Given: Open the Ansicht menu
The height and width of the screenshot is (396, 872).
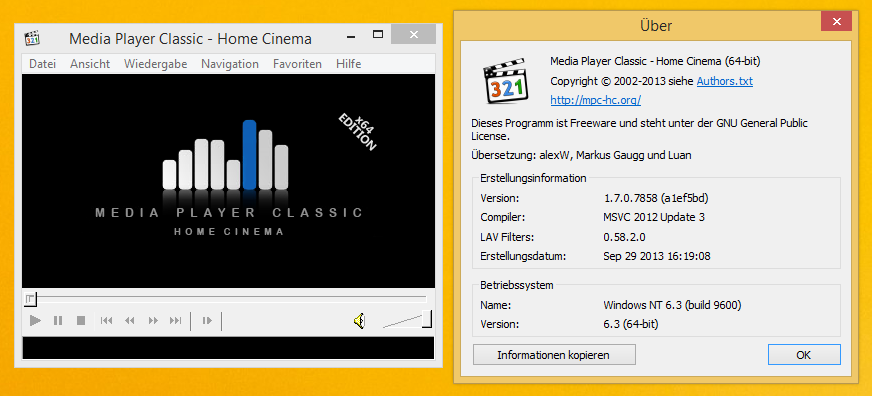Looking at the screenshot, I should click(90, 64).
